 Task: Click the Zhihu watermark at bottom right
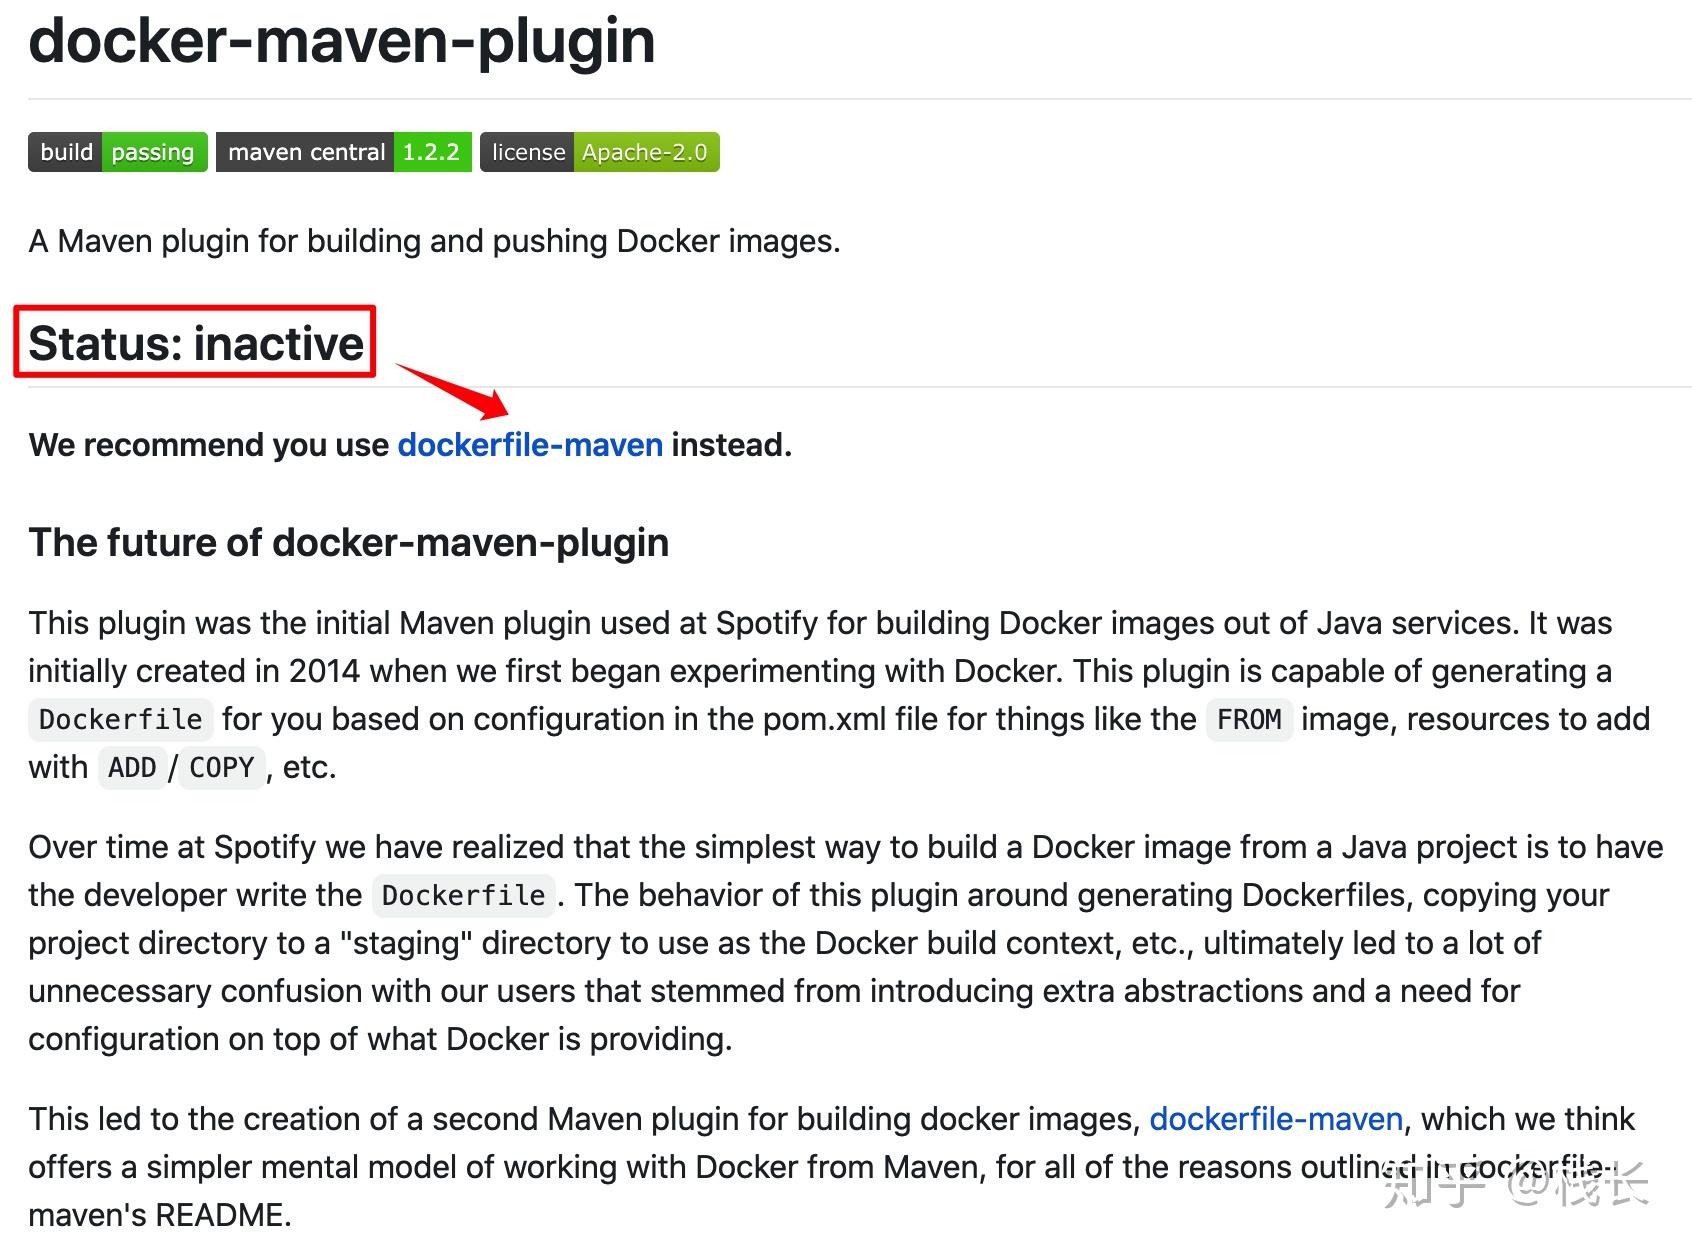click(1516, 1187)
